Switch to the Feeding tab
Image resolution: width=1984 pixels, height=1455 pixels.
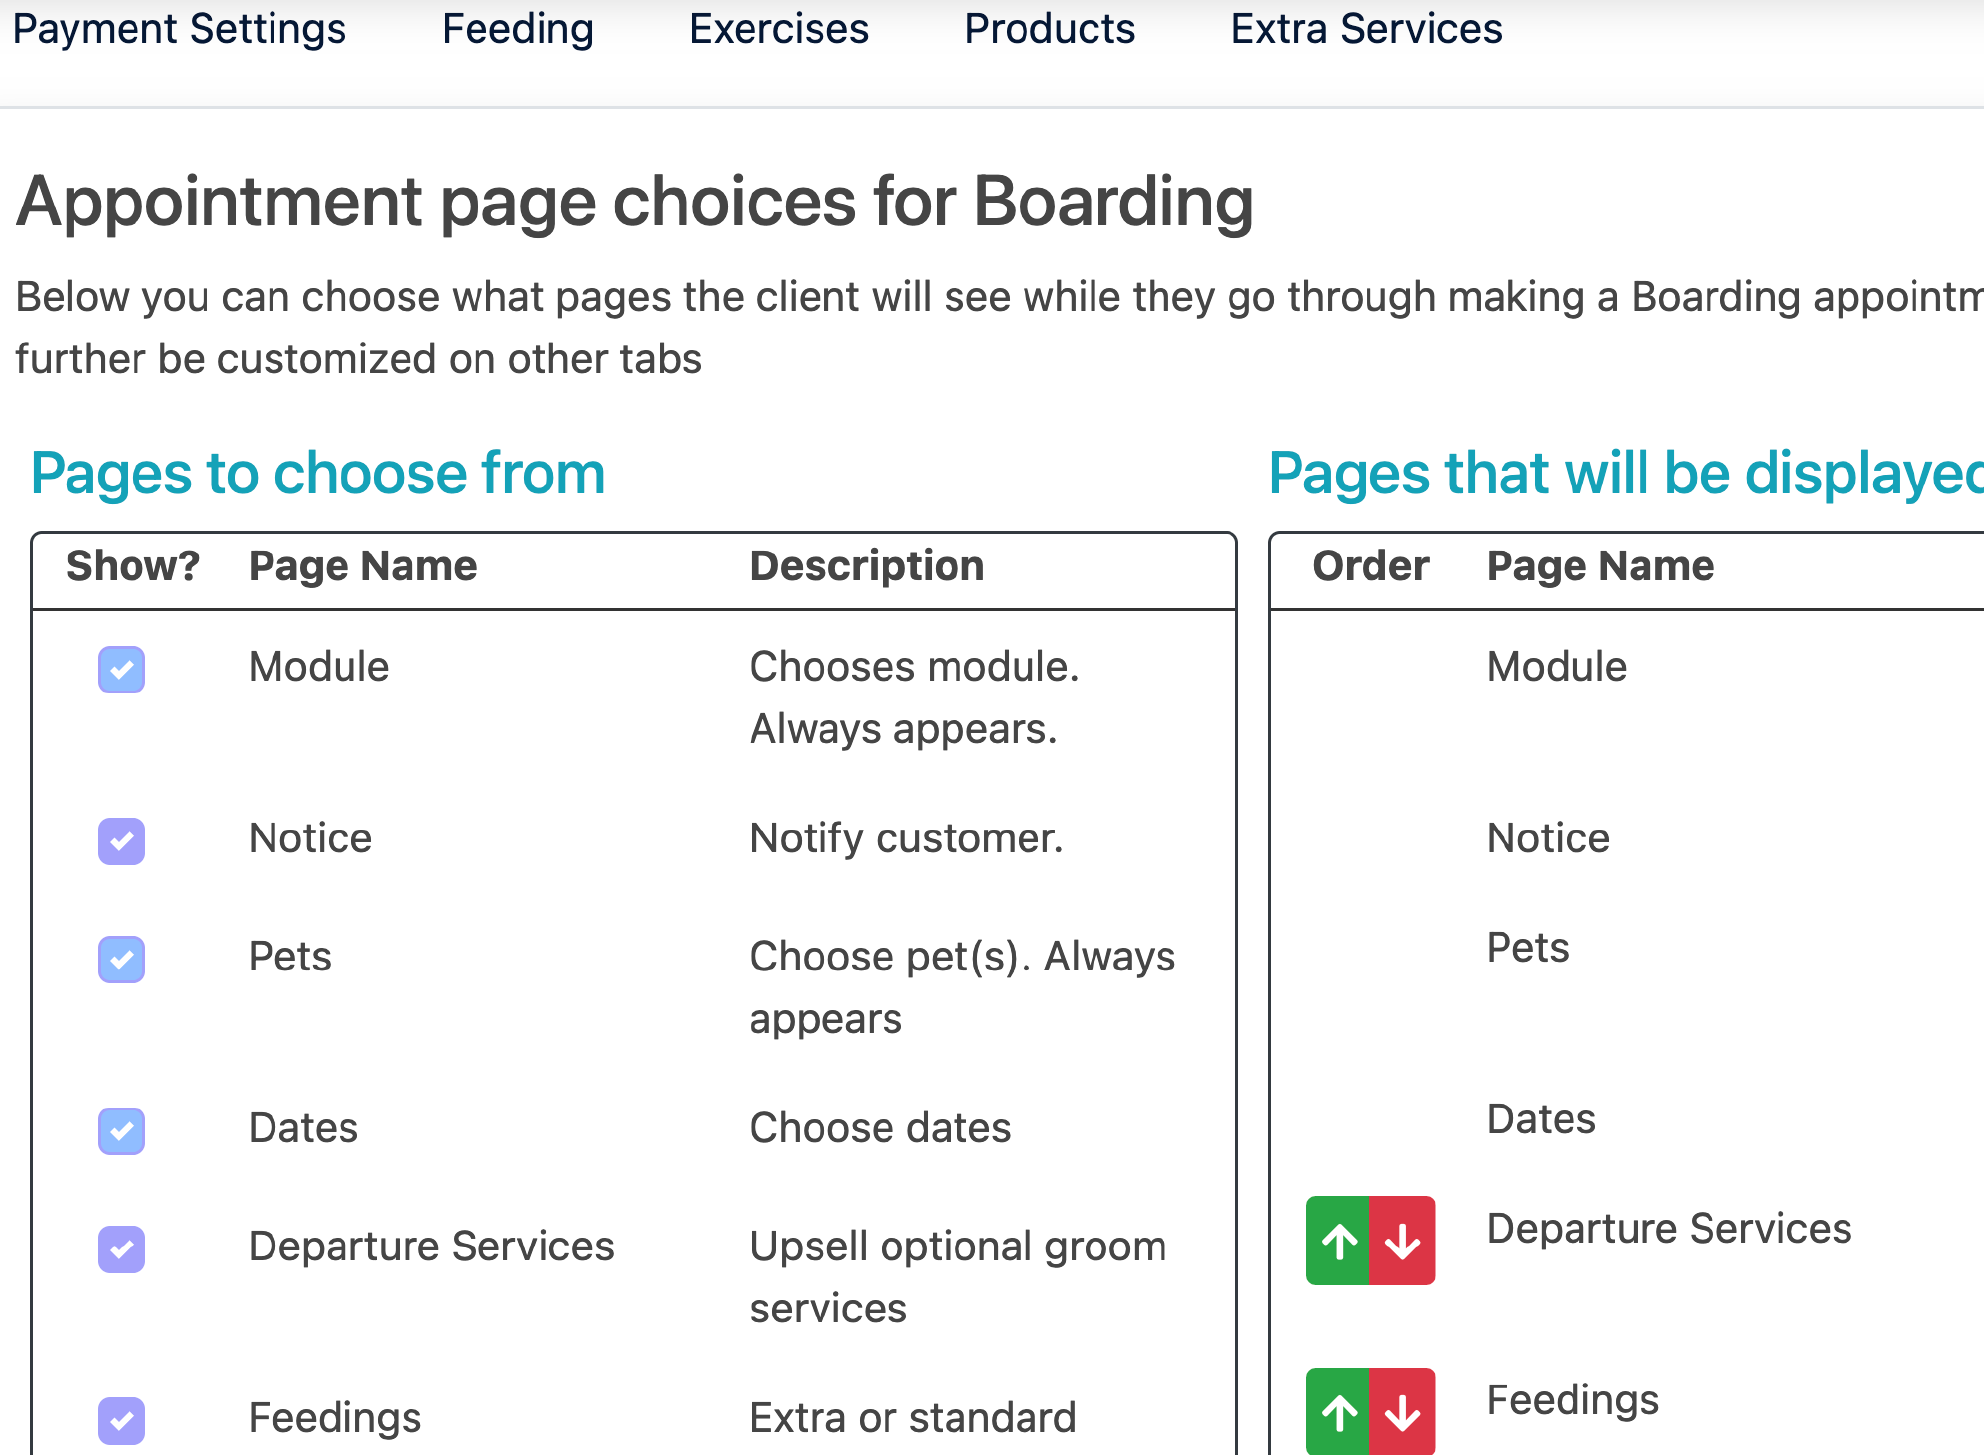[518, 29]
